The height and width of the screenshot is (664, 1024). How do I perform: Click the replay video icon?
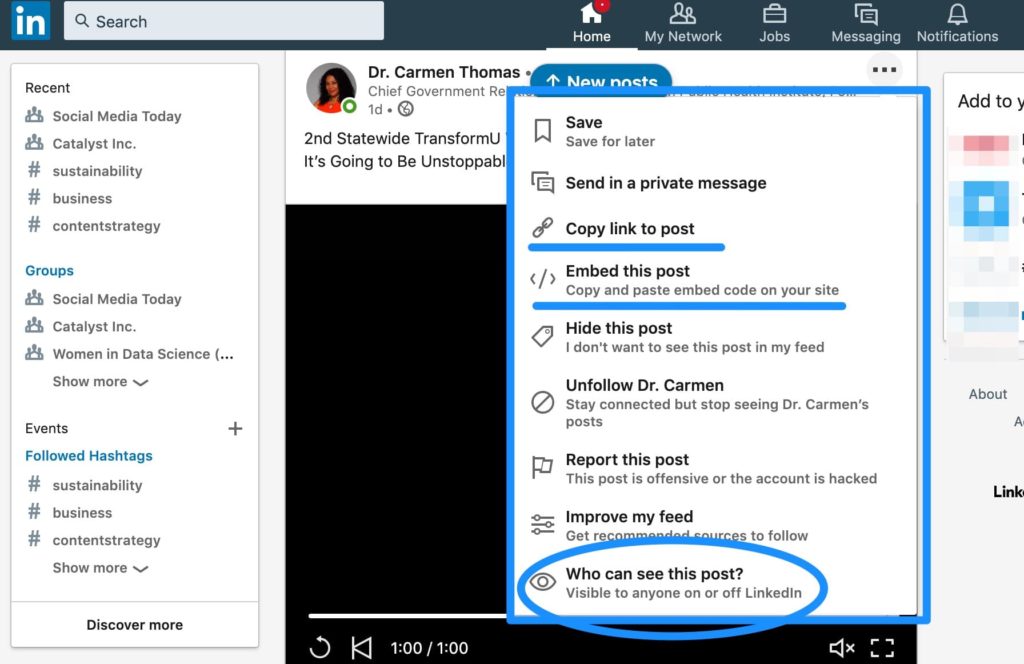click(320, 648)
